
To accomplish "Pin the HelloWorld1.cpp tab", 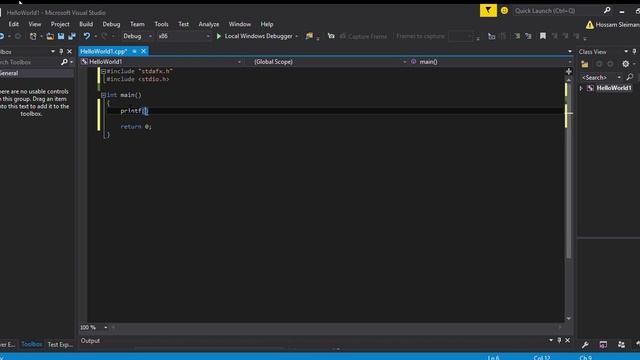I will tap(134, 51).
